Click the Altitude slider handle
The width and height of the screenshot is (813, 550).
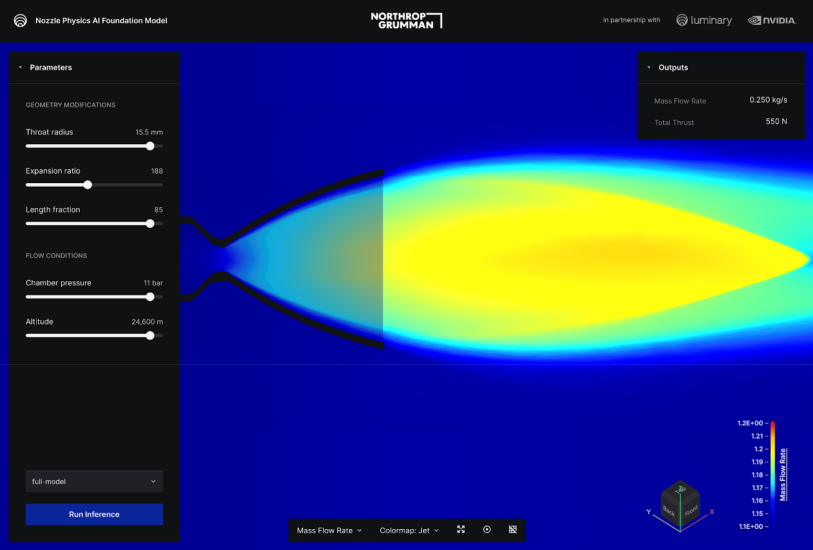[x=150, y=336]
